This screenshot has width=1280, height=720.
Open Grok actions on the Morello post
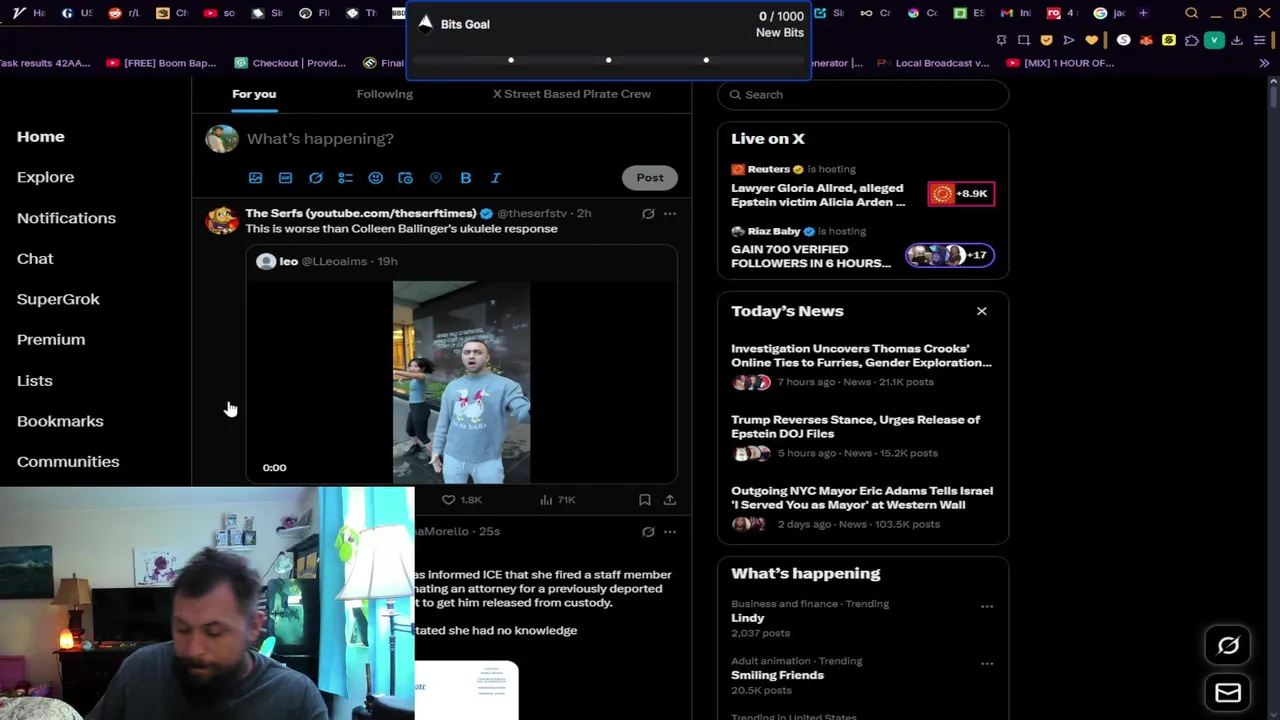tap(648, 531)
